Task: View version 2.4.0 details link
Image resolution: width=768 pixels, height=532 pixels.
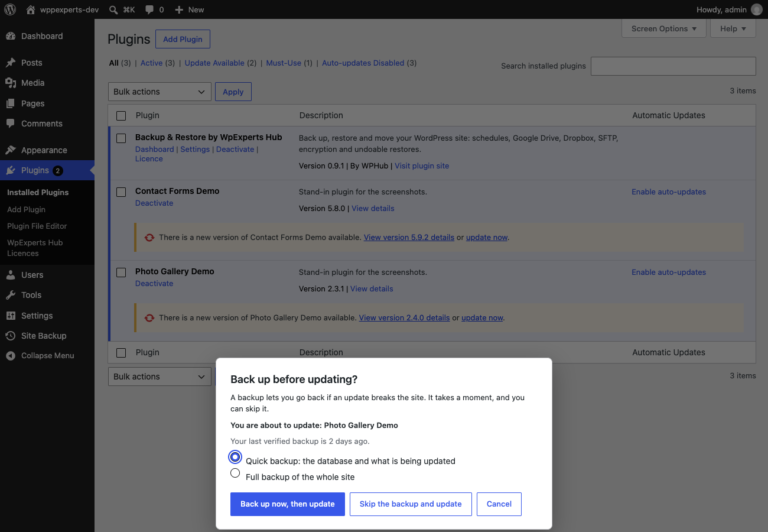Action: (x=404, y=318)
